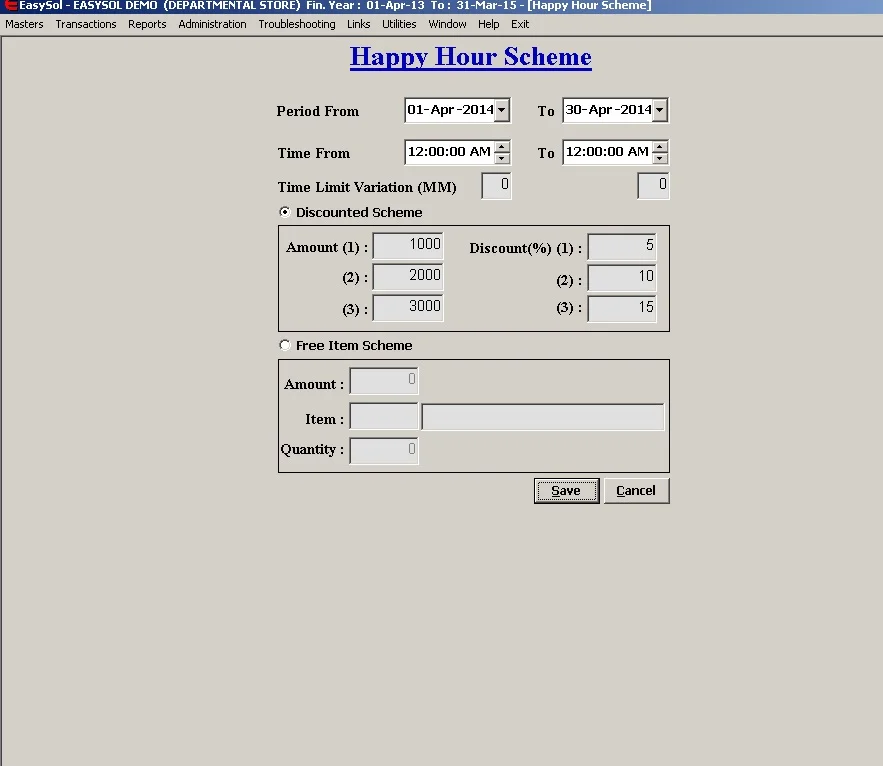Open the Transactions menu
Screen dimensions: 883x766
pyautogui.click(x=86, y=24)
